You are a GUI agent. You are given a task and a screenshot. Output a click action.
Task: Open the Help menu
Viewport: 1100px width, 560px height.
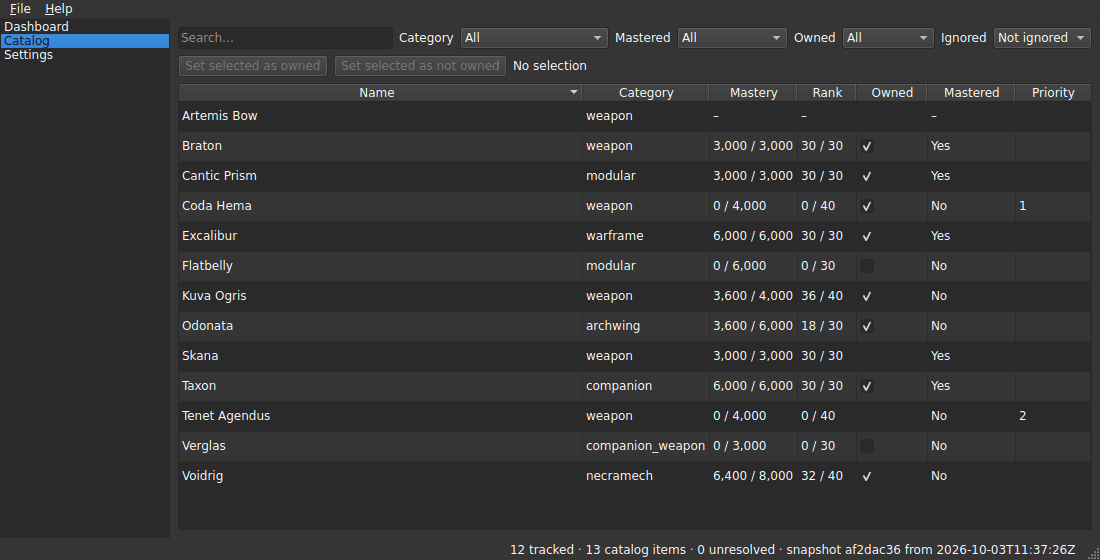tap(58, 8)
